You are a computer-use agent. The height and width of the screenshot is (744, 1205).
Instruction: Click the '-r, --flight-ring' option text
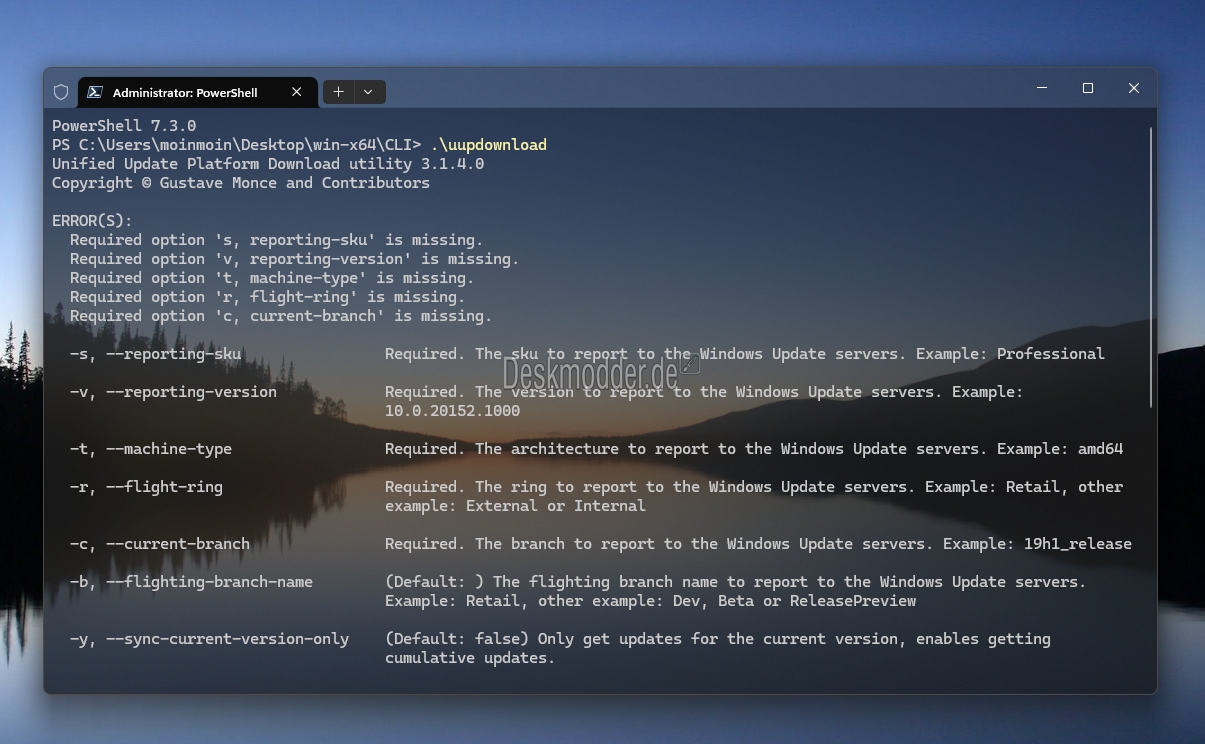click(147, 487)
